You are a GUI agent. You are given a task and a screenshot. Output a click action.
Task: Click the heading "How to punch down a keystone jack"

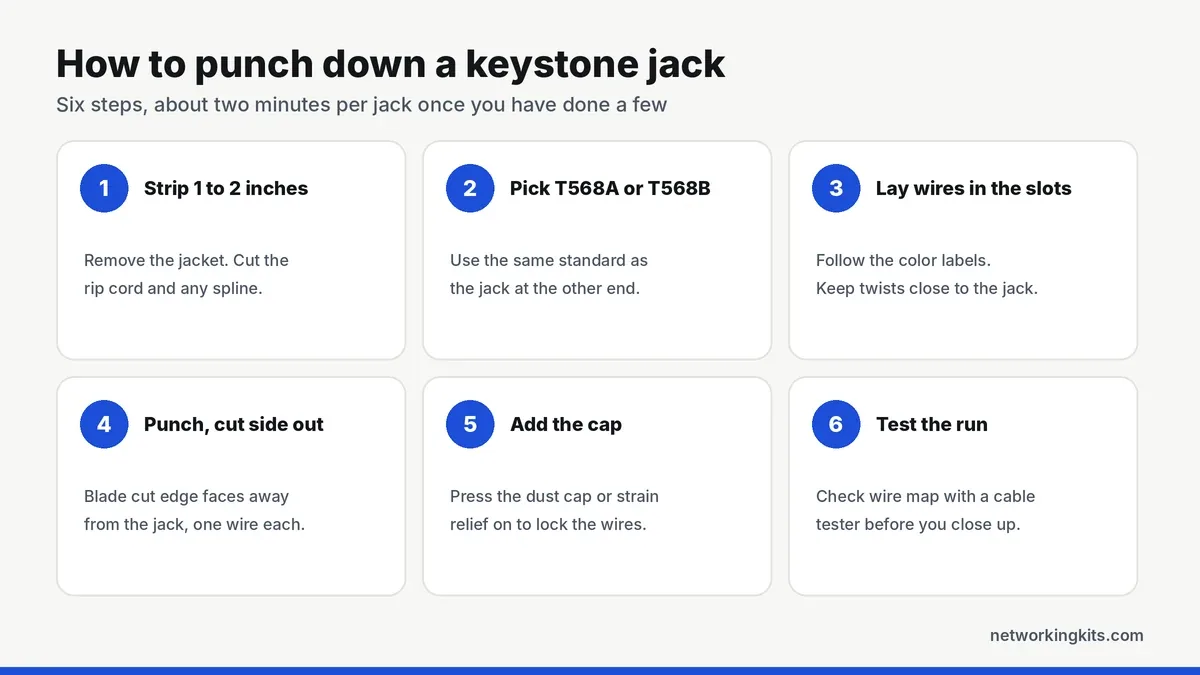391,64
